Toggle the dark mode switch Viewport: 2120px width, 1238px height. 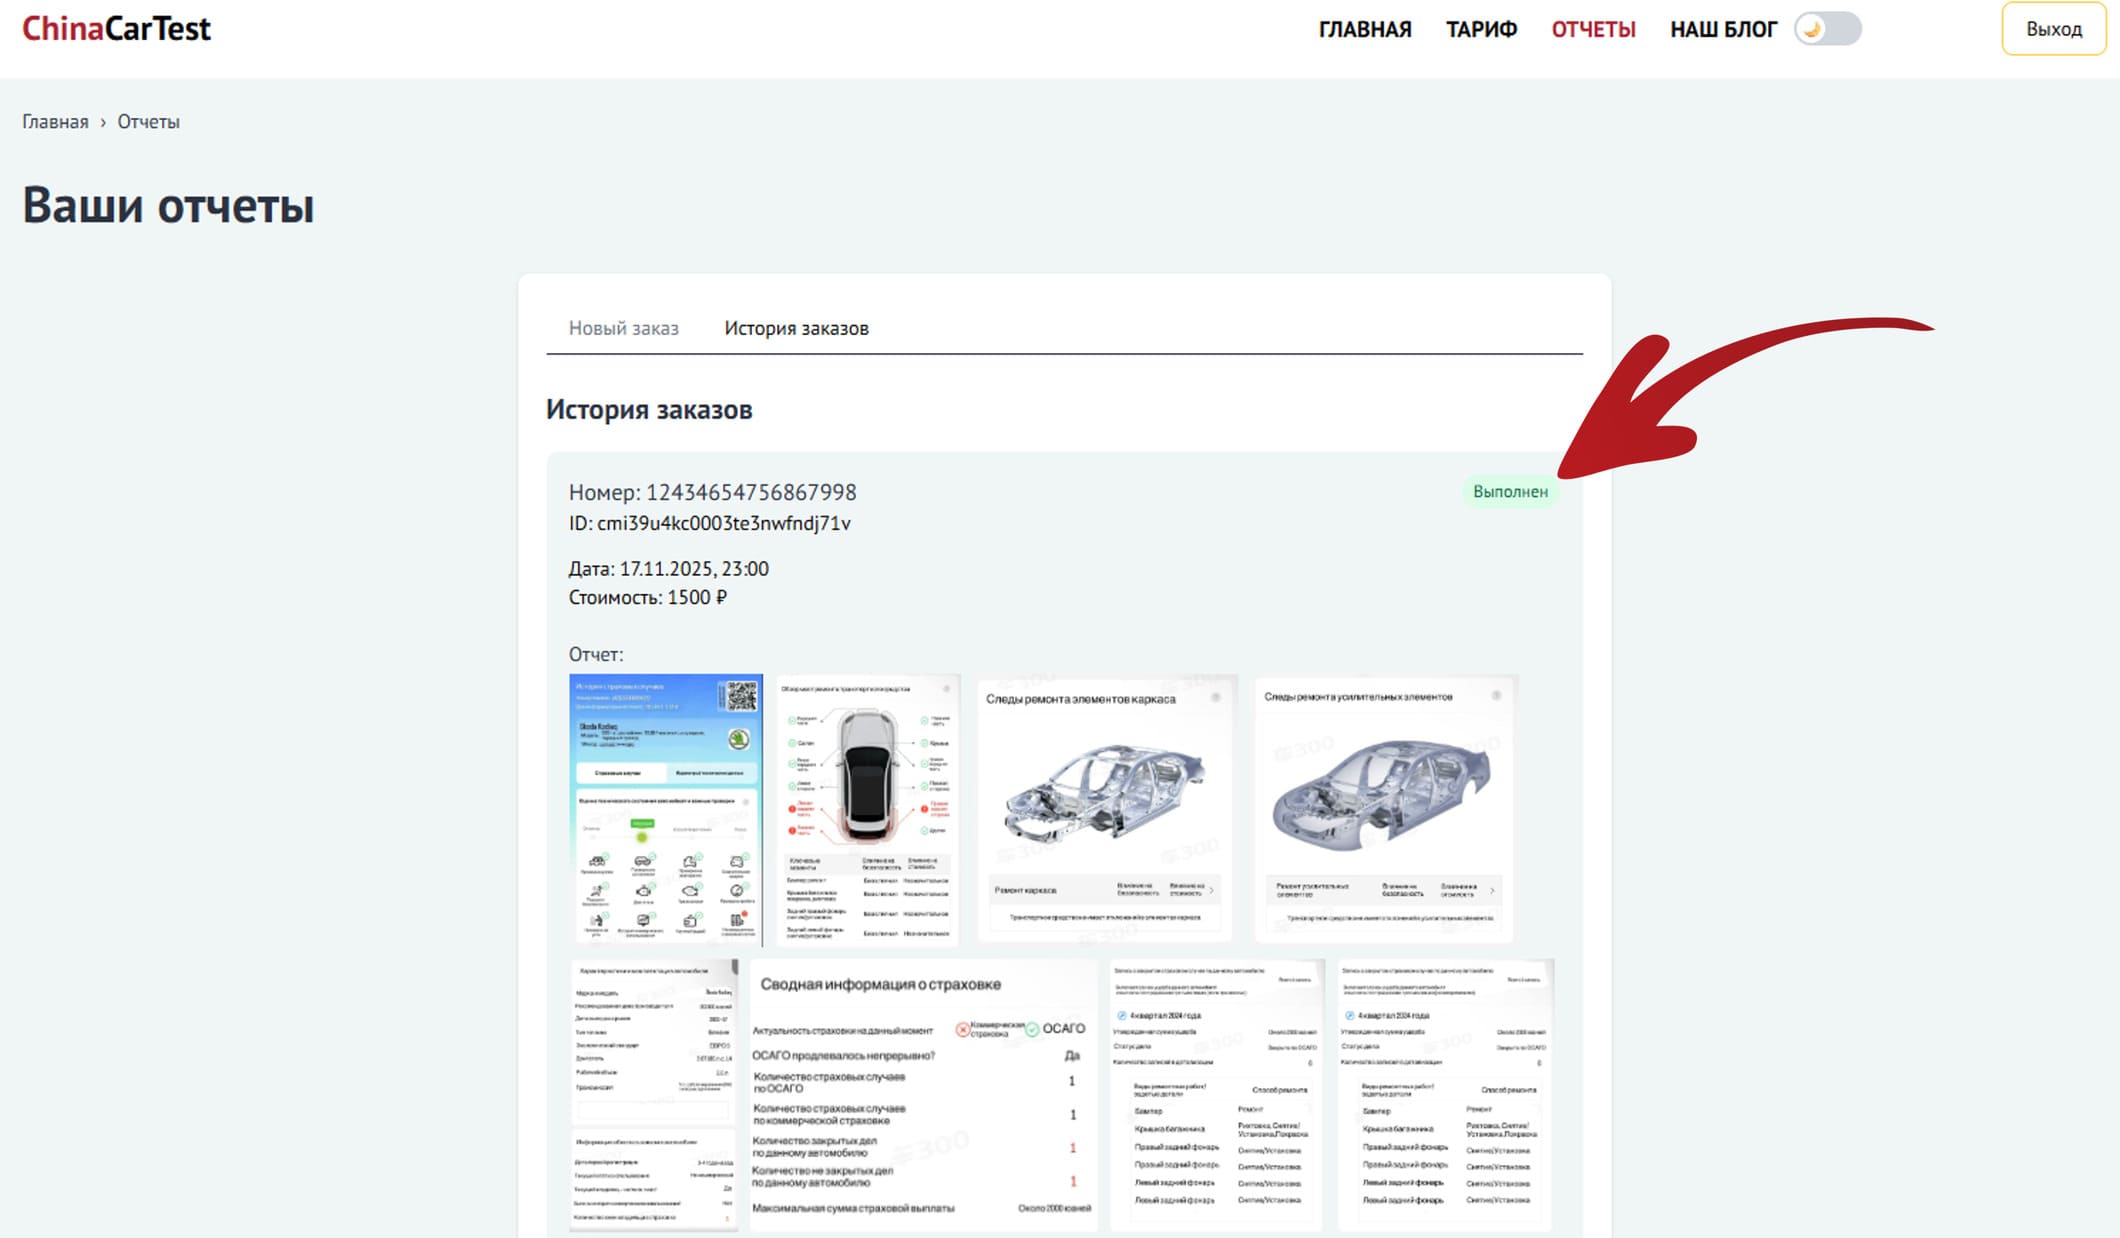pos(1827,29)
